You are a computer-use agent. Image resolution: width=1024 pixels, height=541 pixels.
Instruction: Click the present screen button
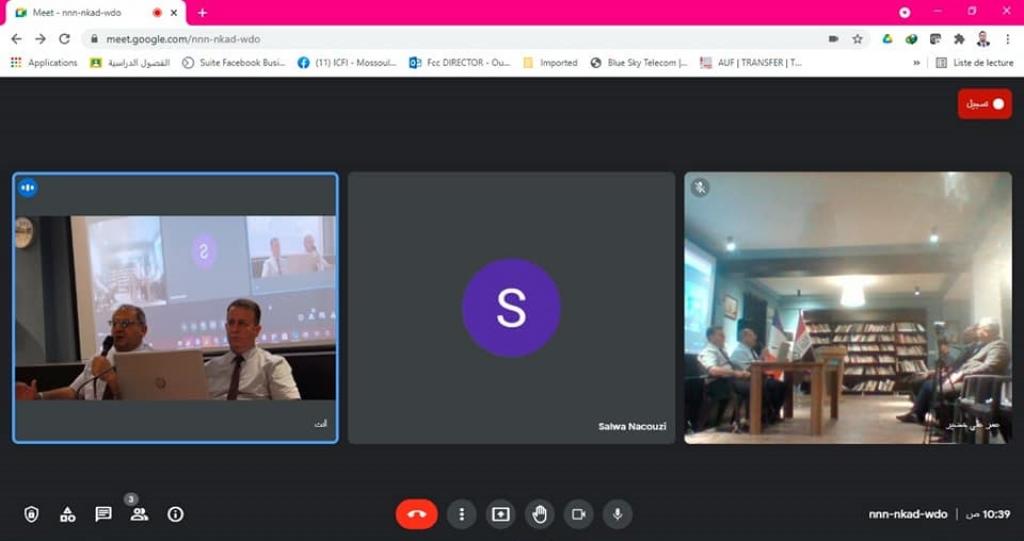(x=500, y=514)
